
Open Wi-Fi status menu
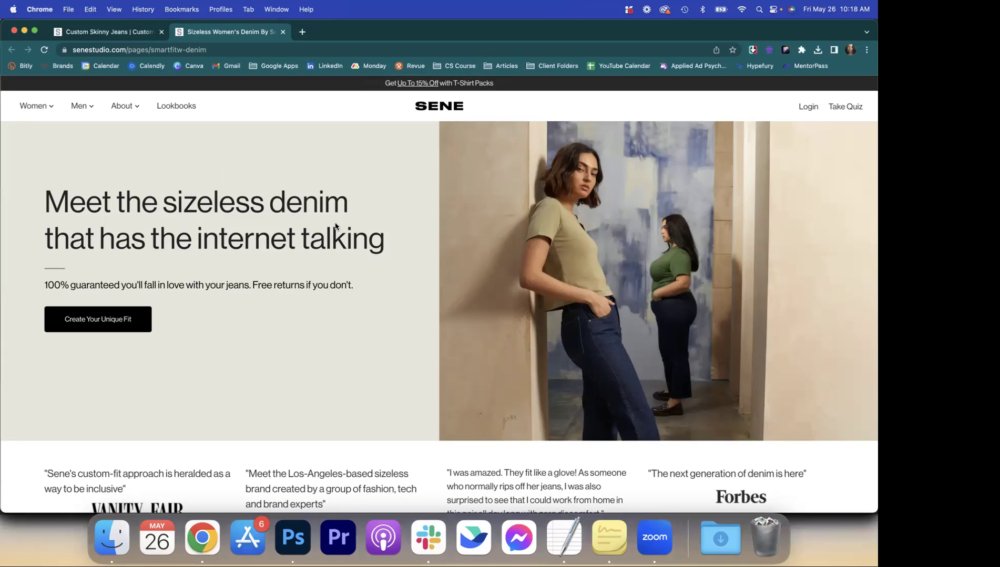[741, 10]
